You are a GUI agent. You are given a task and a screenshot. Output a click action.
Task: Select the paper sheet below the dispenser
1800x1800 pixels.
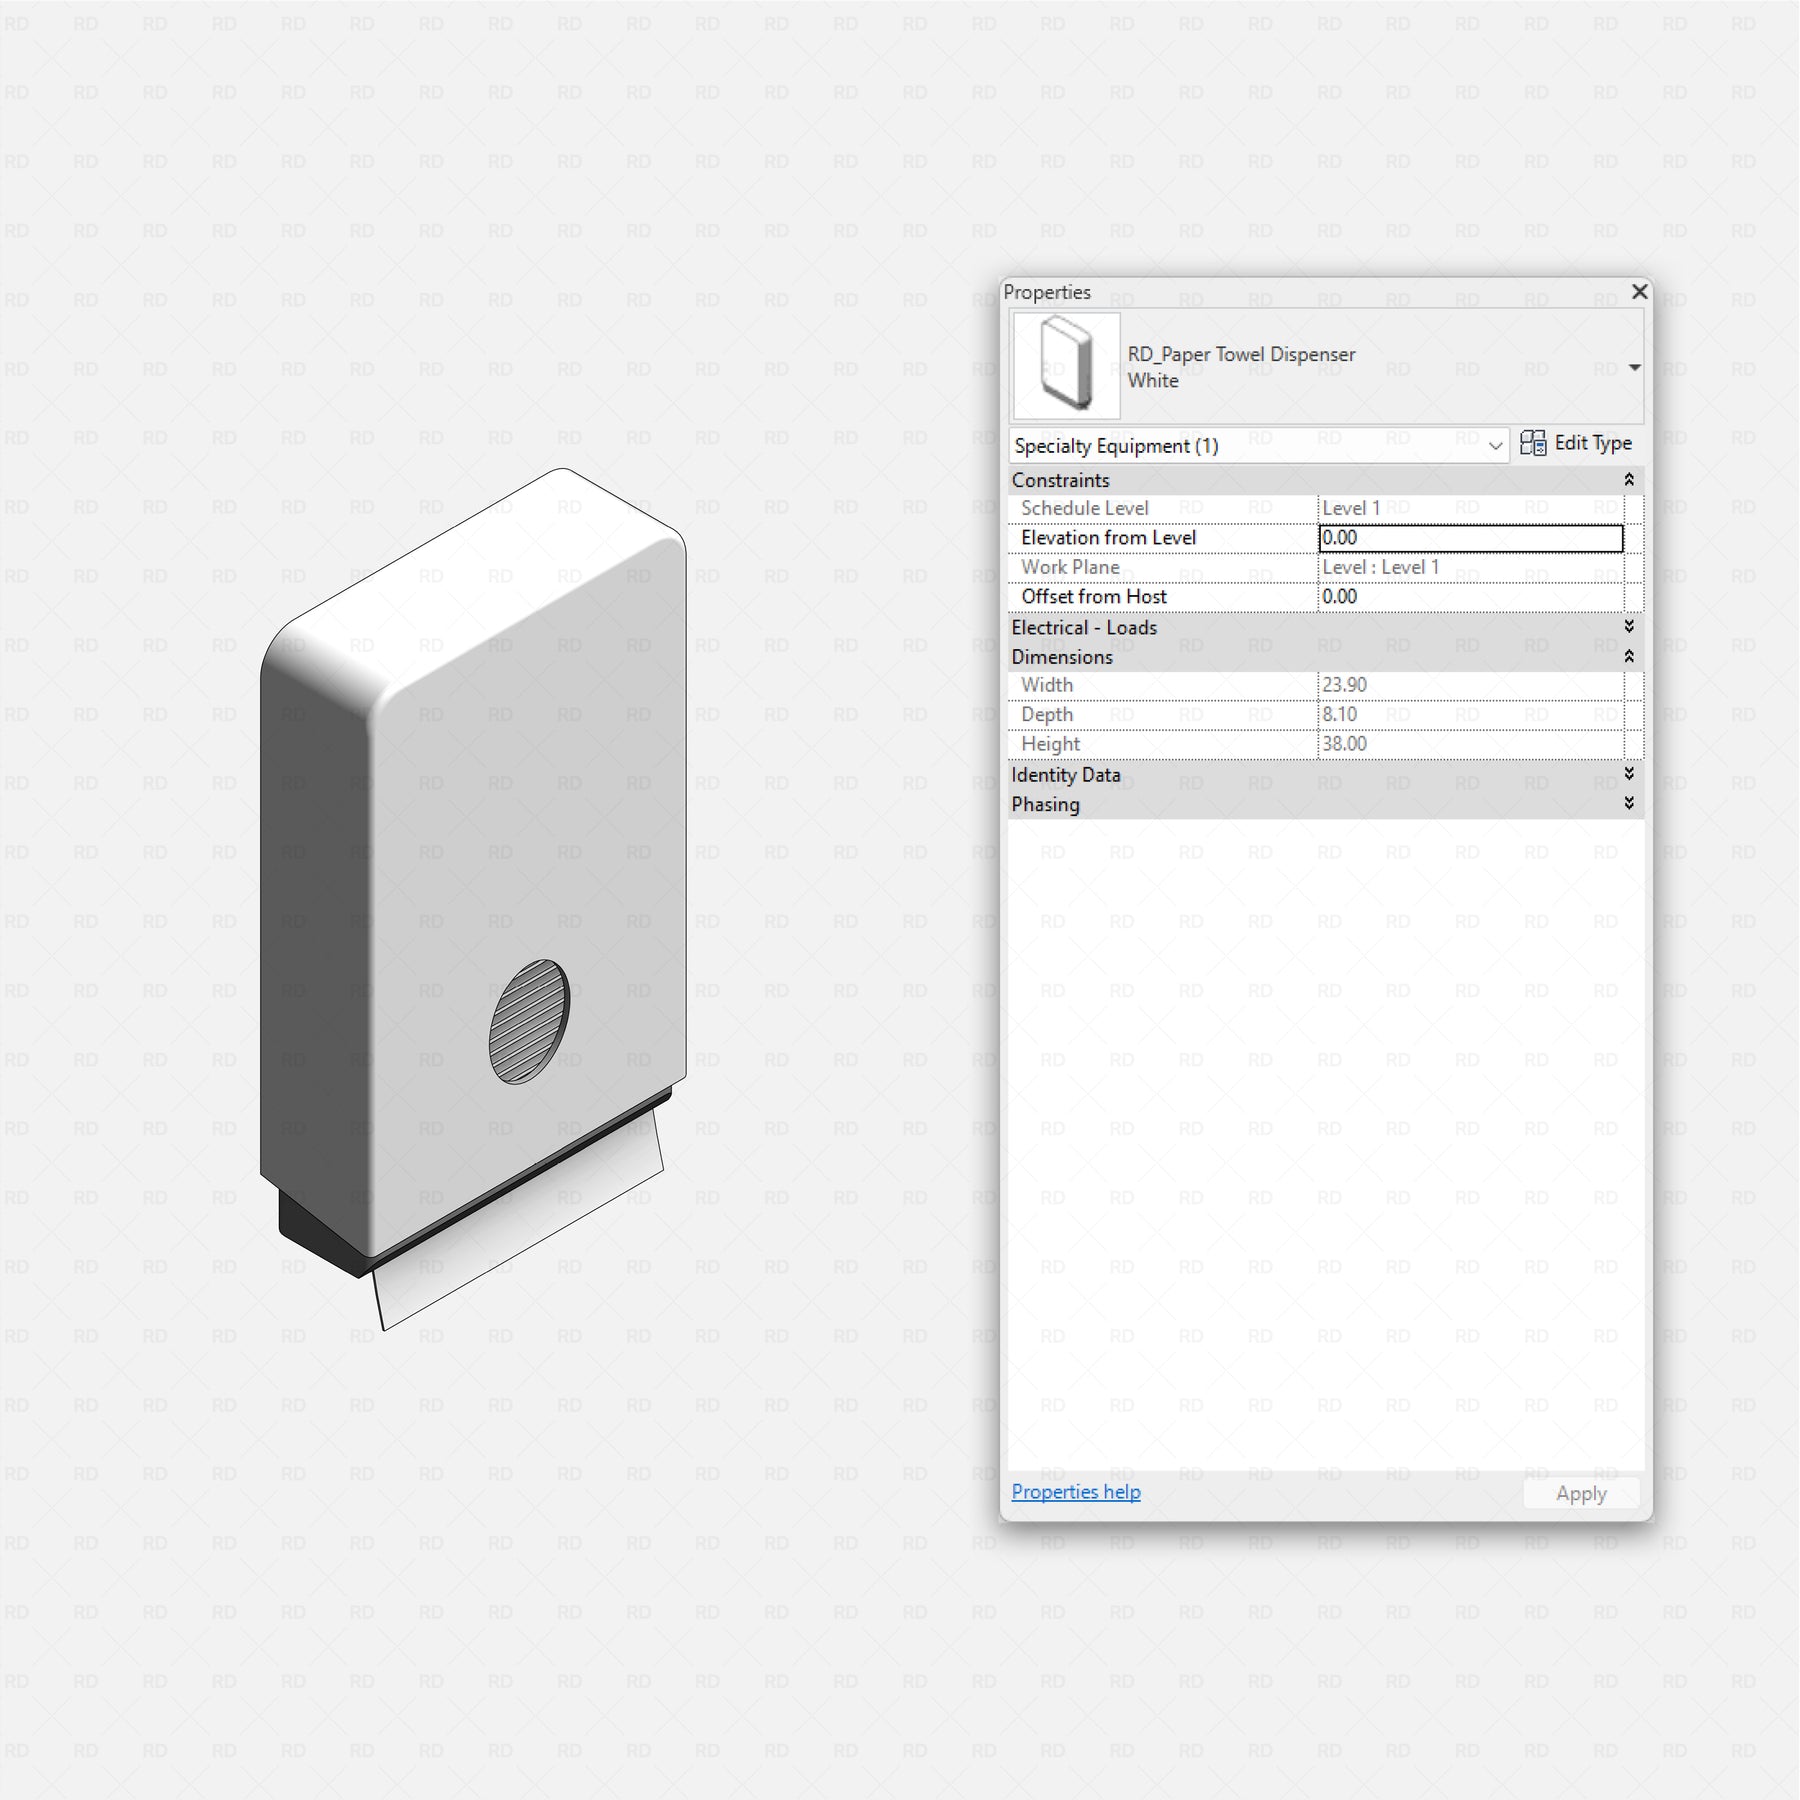[x=520, y=1220]
